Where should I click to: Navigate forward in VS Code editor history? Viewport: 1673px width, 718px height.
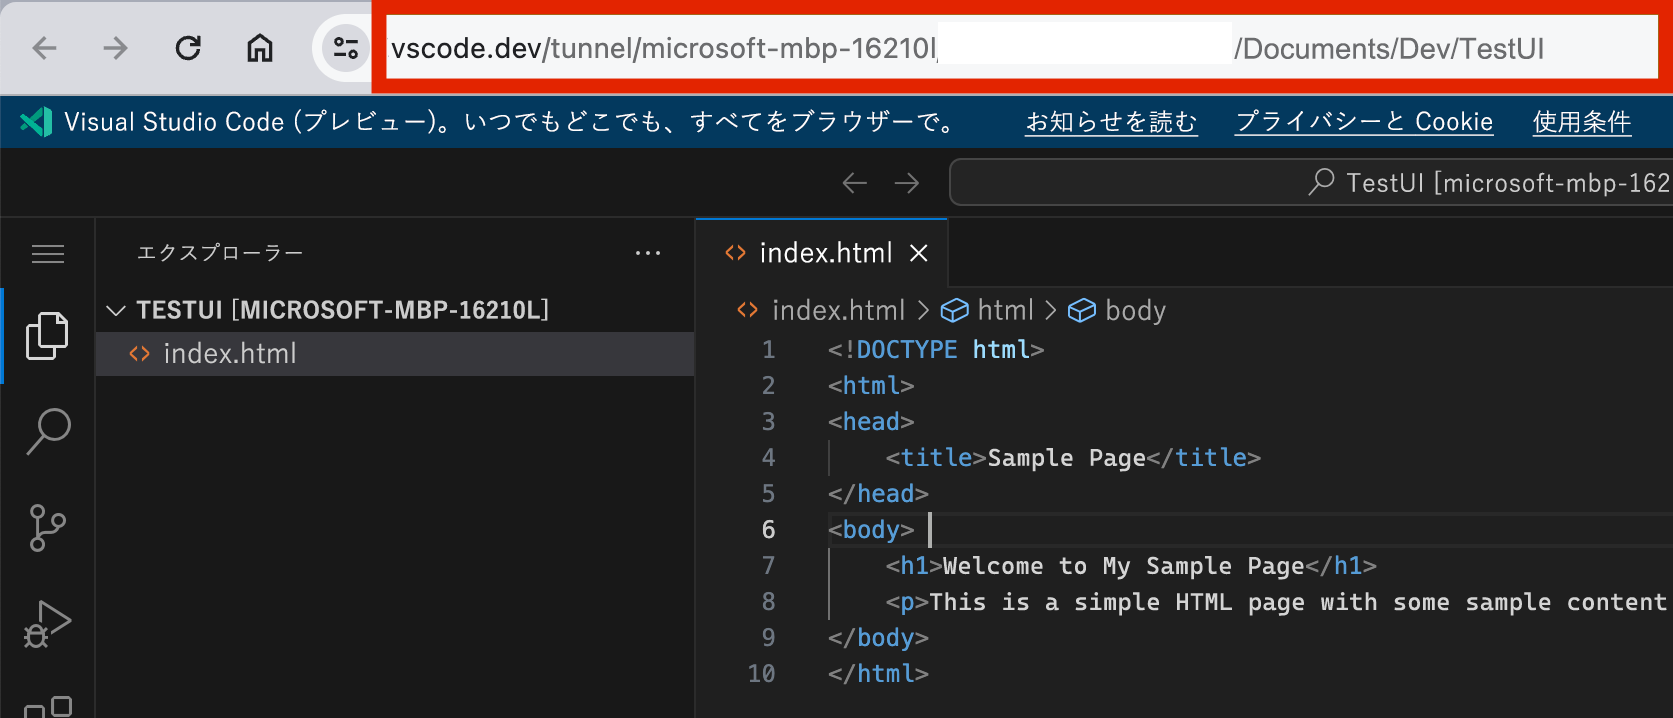click(907, 183)
